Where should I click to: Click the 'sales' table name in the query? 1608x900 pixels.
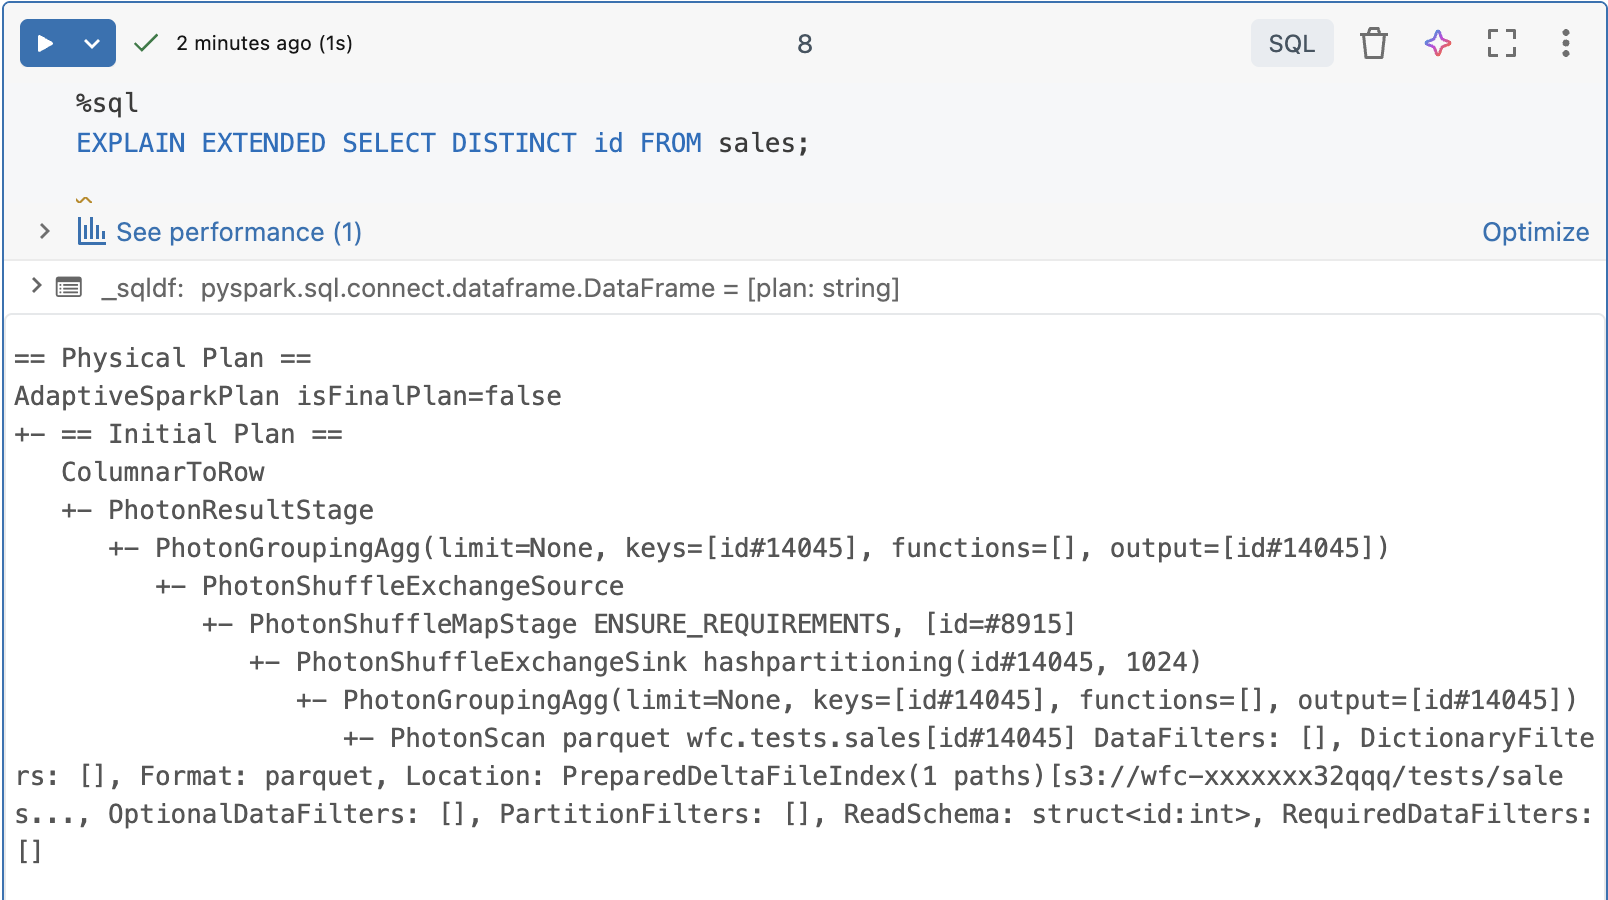point(756,143)
